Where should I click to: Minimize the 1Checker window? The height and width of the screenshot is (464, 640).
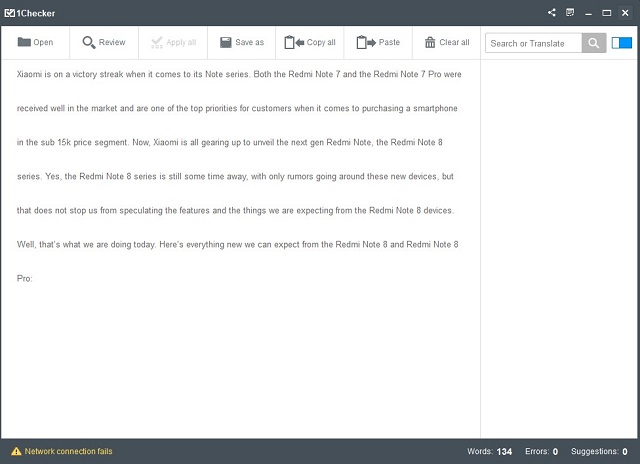[x=588, y=13]
